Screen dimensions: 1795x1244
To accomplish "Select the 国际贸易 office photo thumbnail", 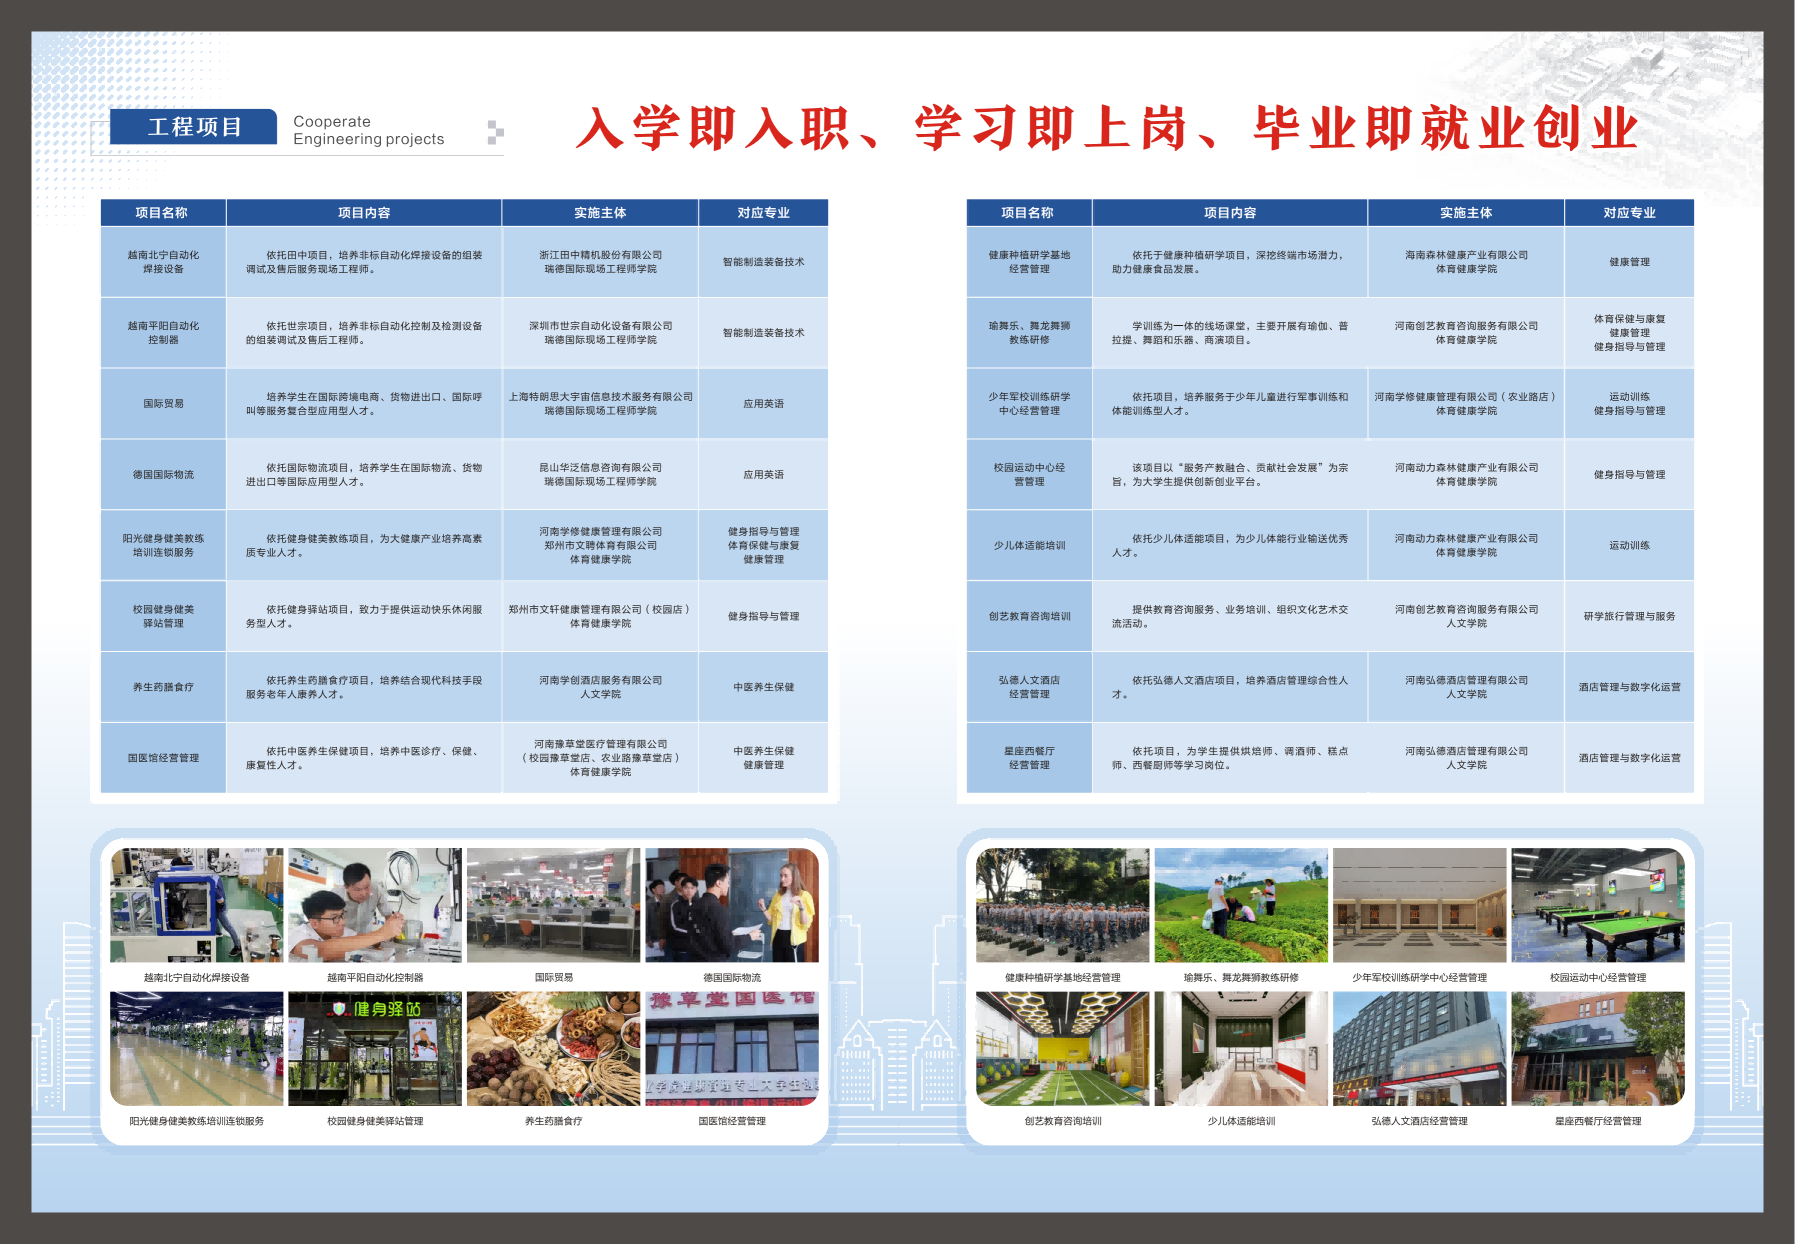I will click(x=553, y=905).
